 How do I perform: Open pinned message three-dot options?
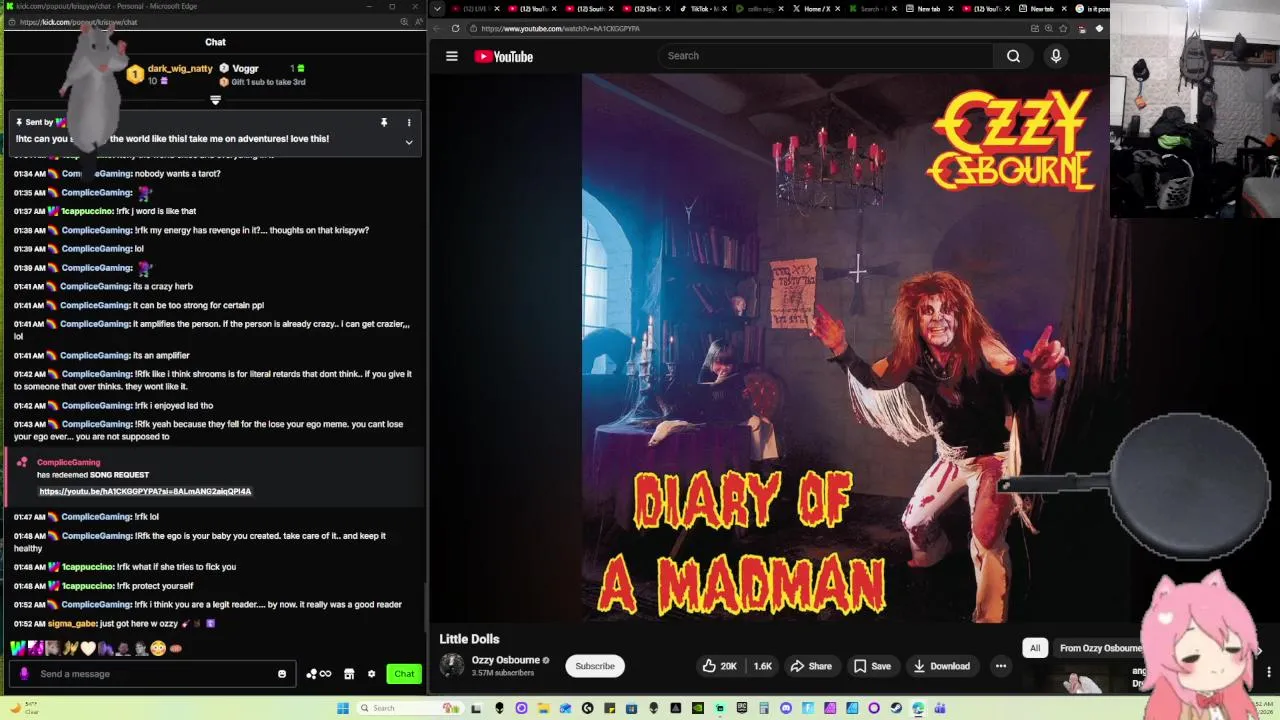point(408,122)
